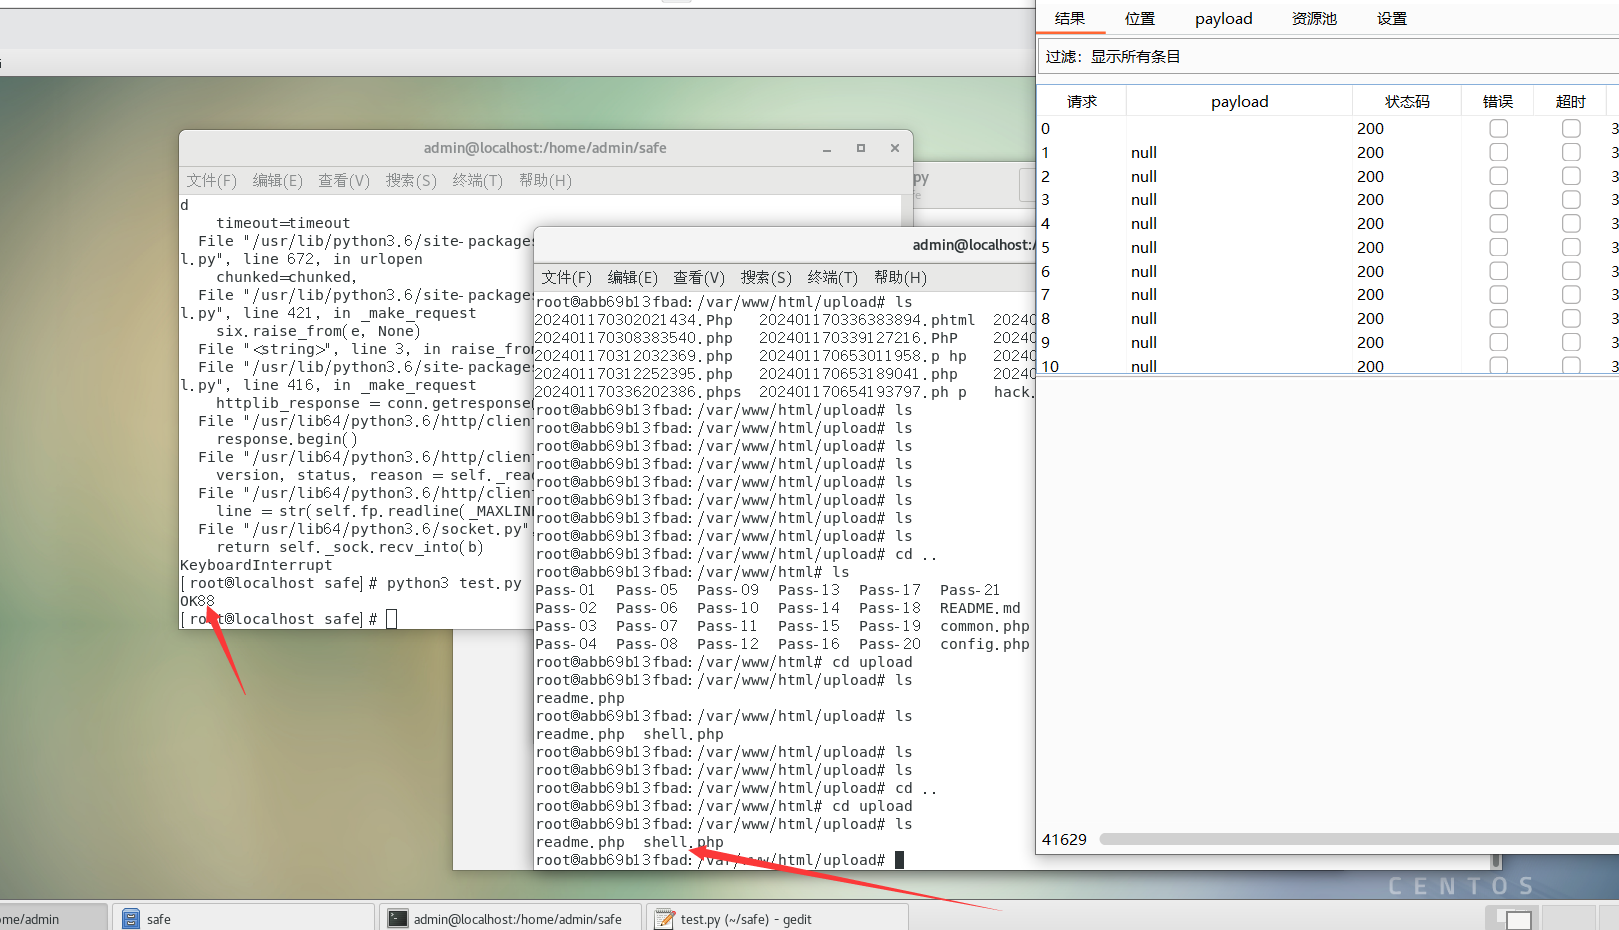1619x930 pixels.
Task: Toggle error checkbox in request row 8
Action: (1498, 318)
